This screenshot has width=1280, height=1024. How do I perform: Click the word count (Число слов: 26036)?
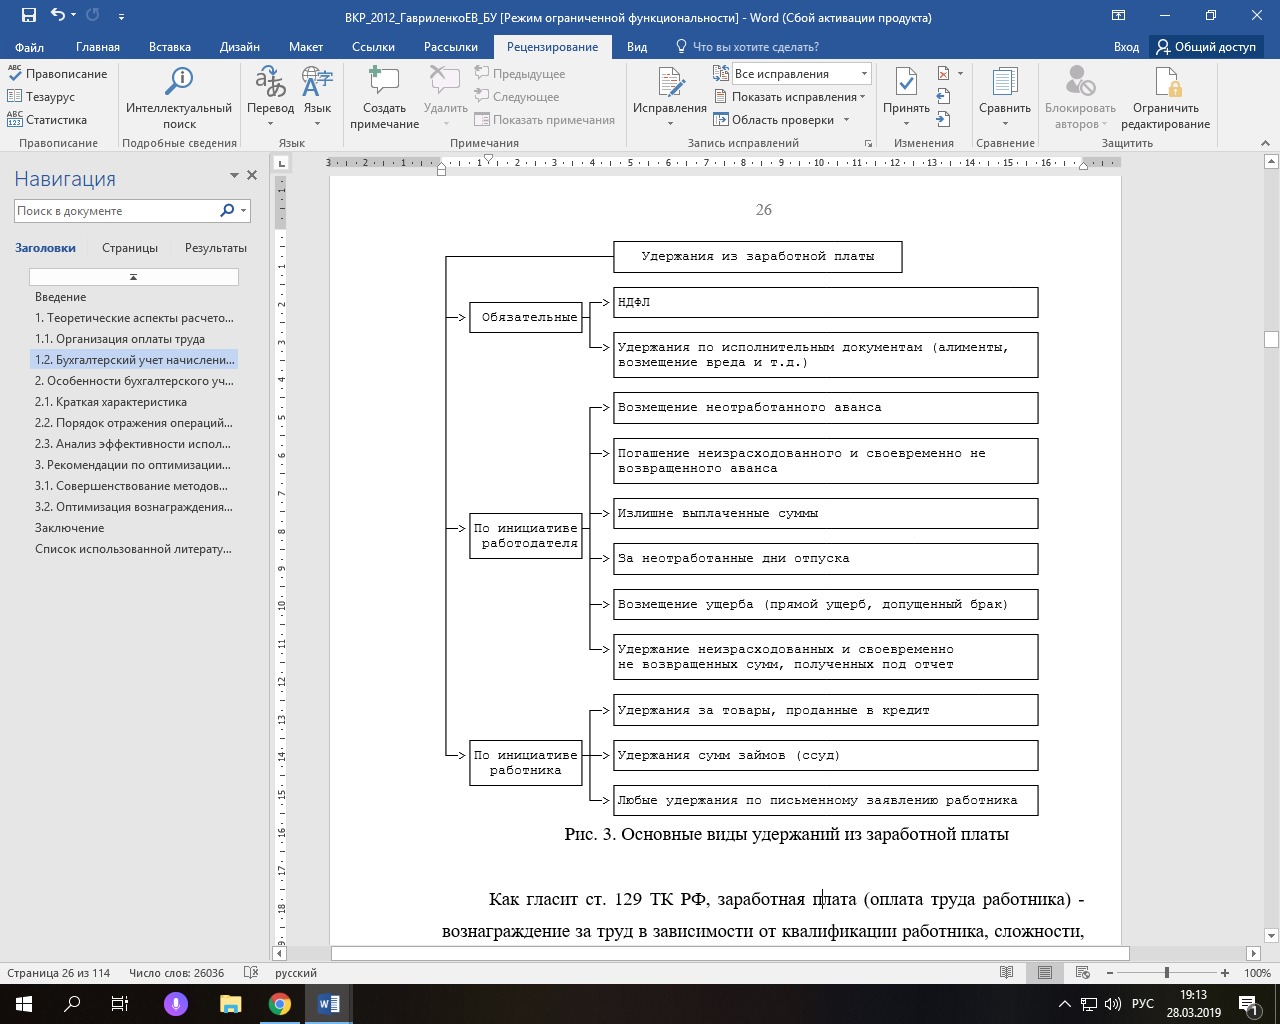click(x=176, y=973)
